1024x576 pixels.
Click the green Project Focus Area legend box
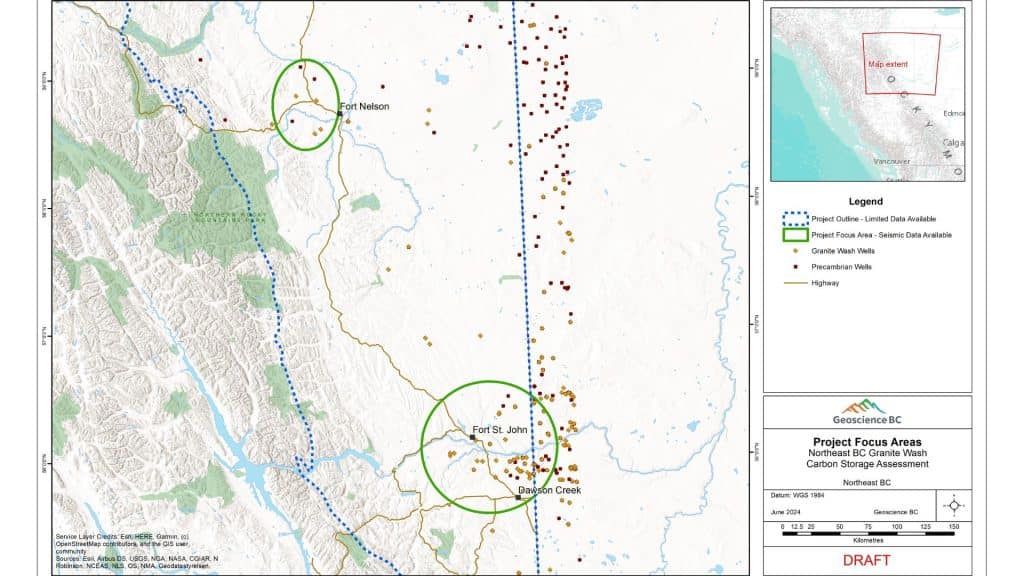coord(792,236)
